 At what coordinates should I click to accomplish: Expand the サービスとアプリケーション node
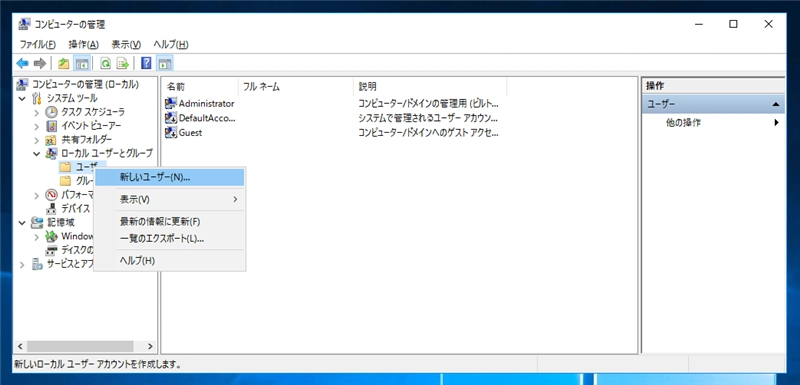[x=22, y=264]
